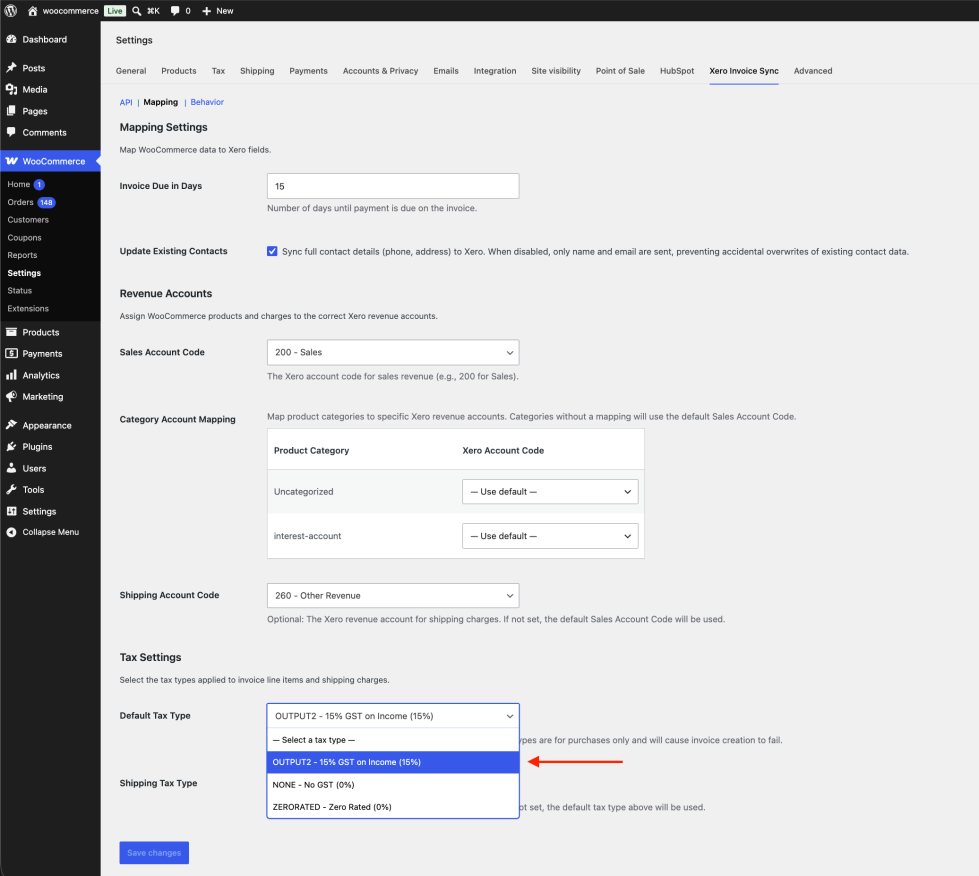Screen dimensions: 979x876
Task: Open the Payments sidebar icon
Action: pos(11,353)
